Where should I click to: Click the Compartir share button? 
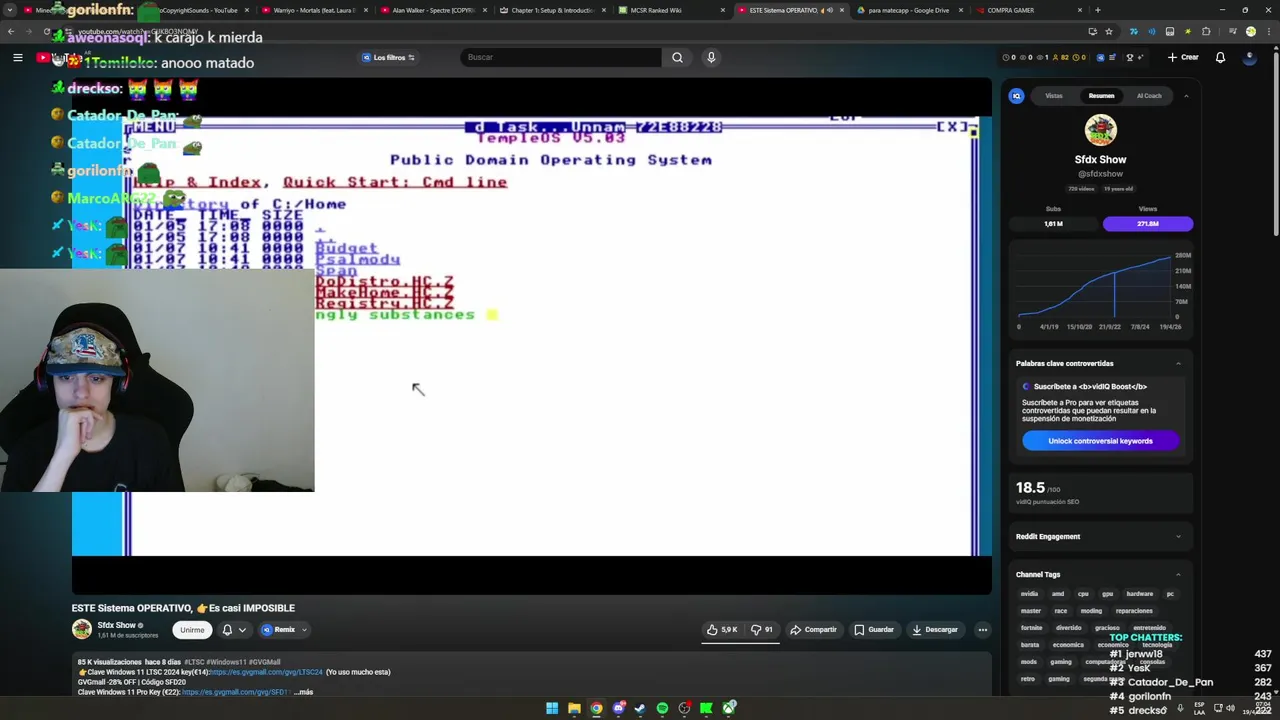coord(813,630)
